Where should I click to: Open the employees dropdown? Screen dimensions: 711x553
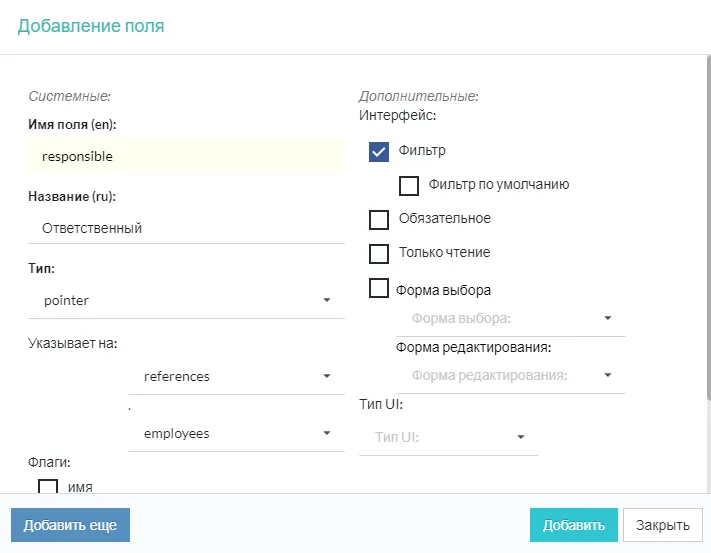click(x=236, y=434)
